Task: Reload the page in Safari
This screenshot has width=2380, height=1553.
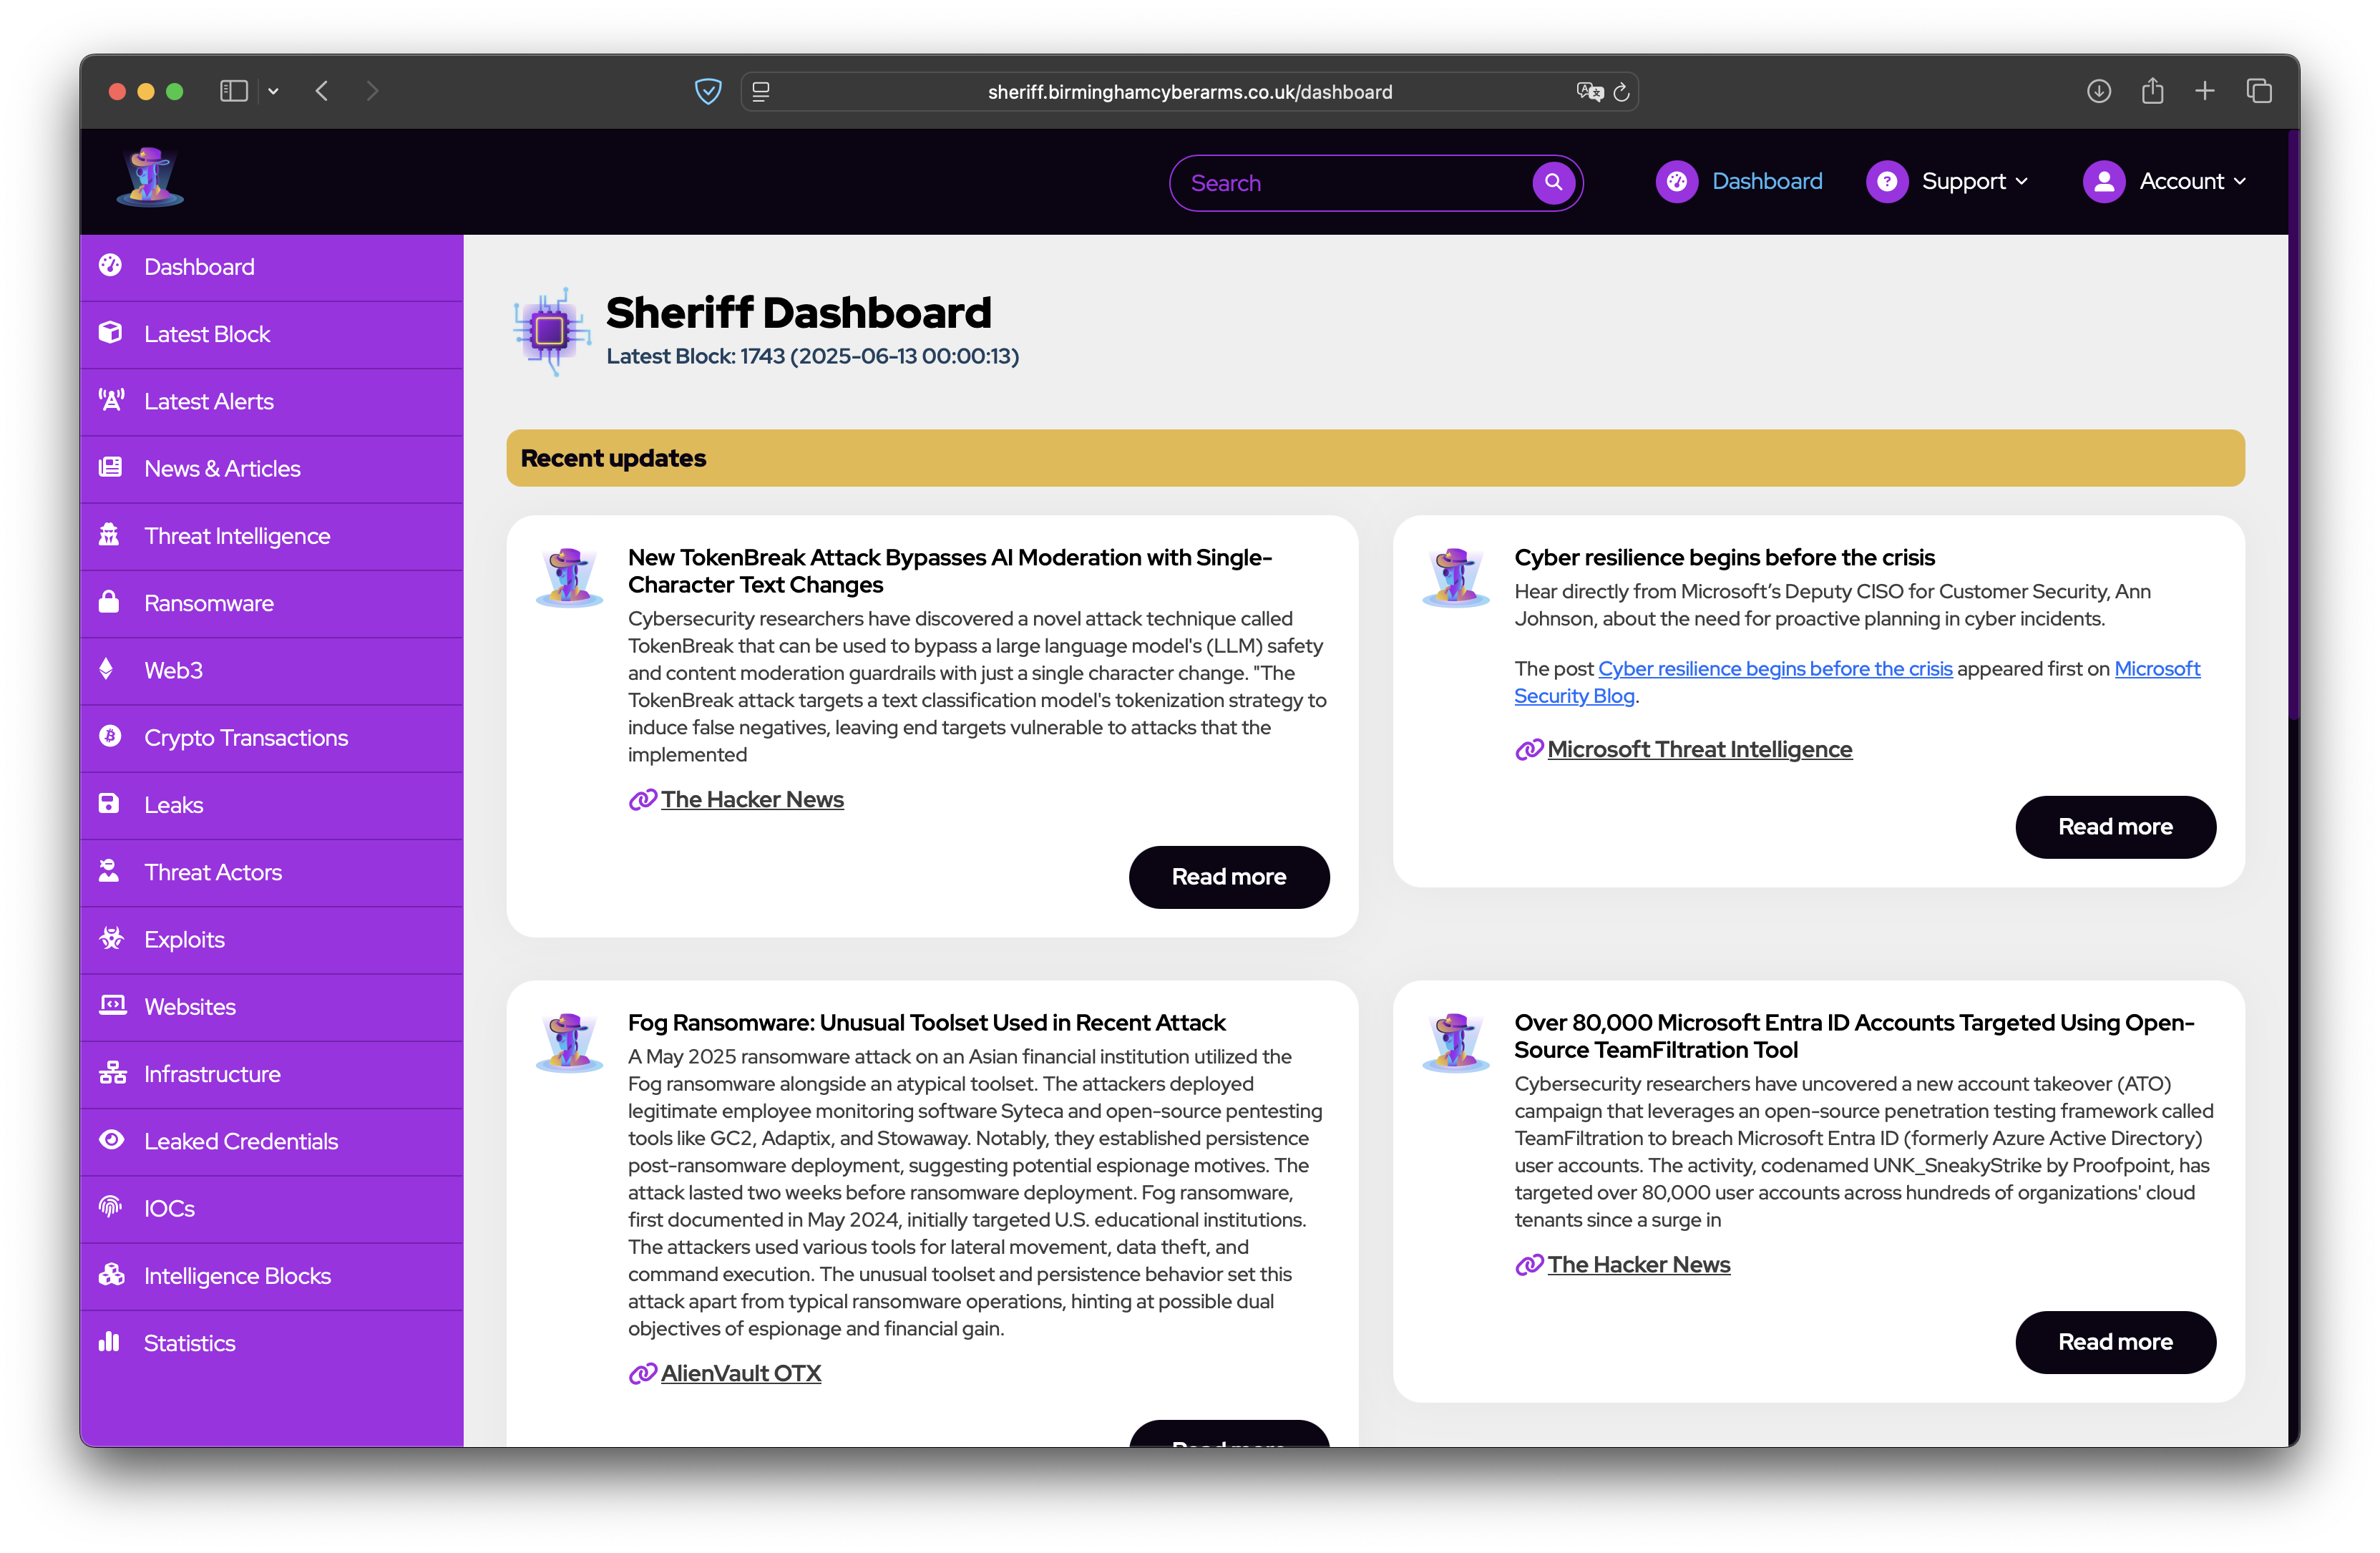Action: (1621, 92)
